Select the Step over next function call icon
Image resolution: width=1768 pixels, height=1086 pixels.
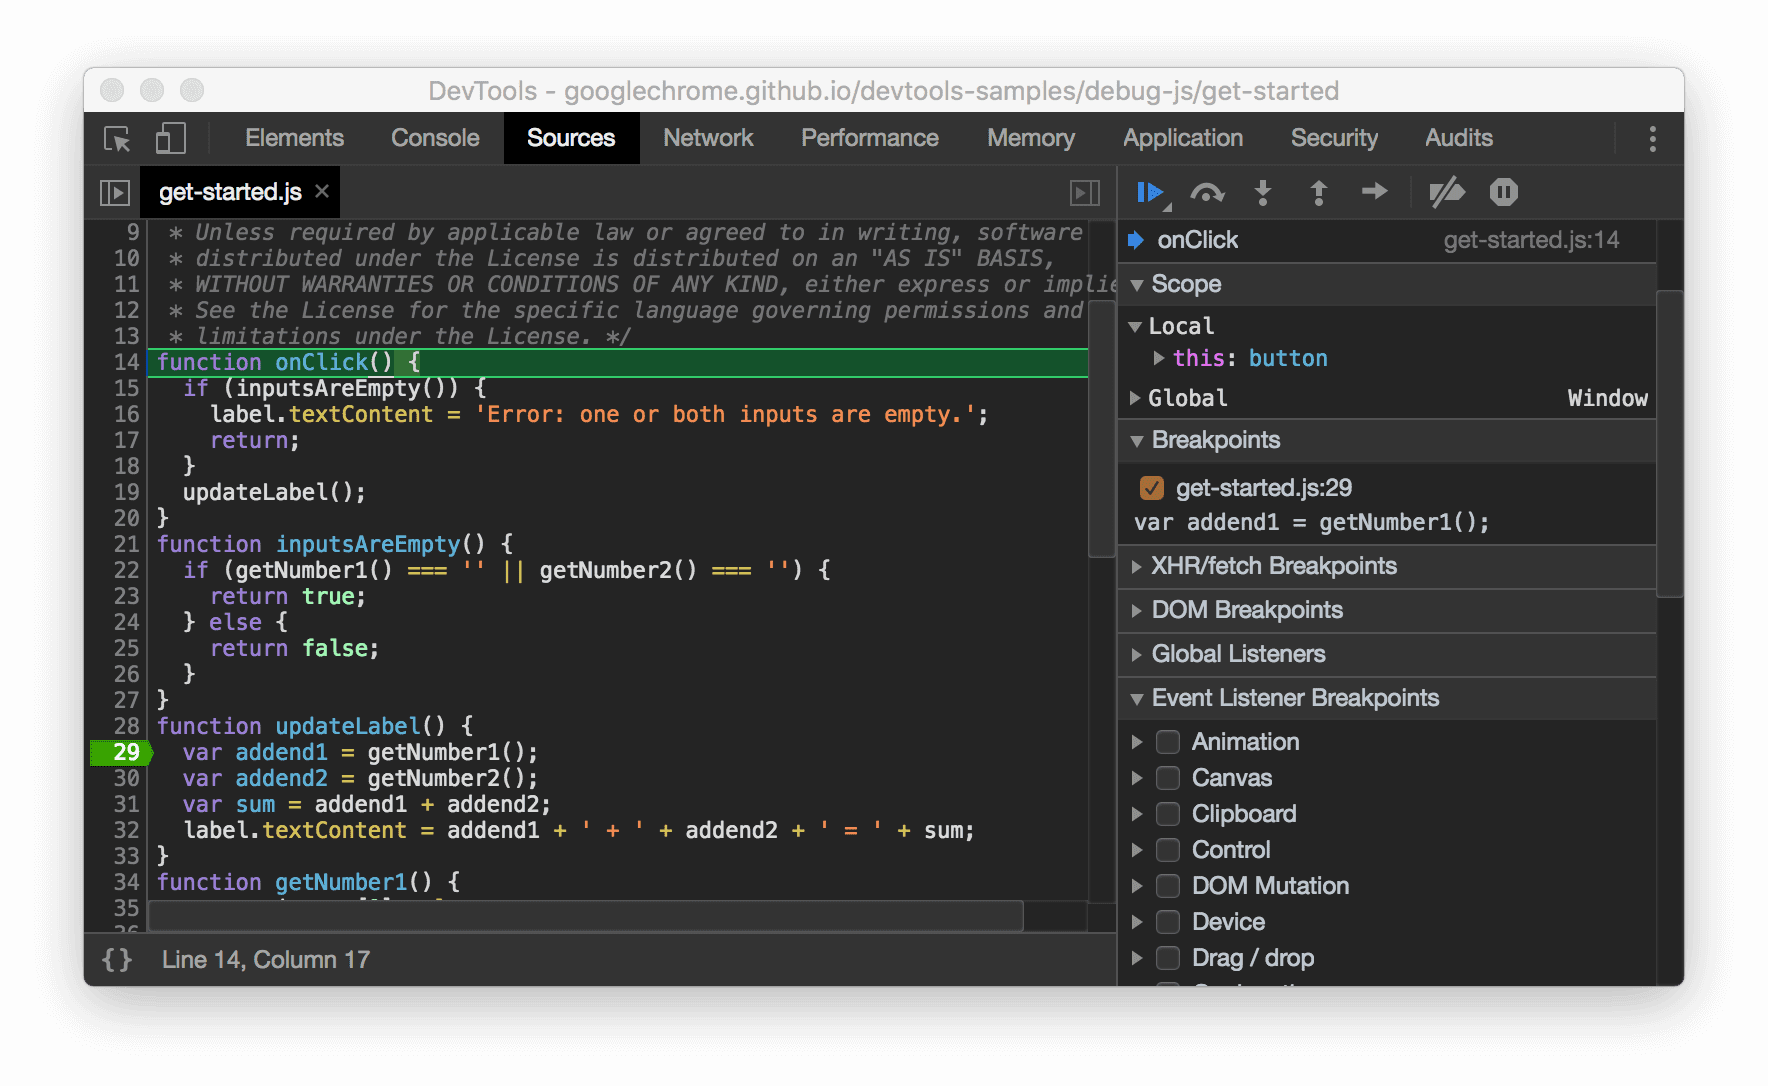tap(1208, 192)
